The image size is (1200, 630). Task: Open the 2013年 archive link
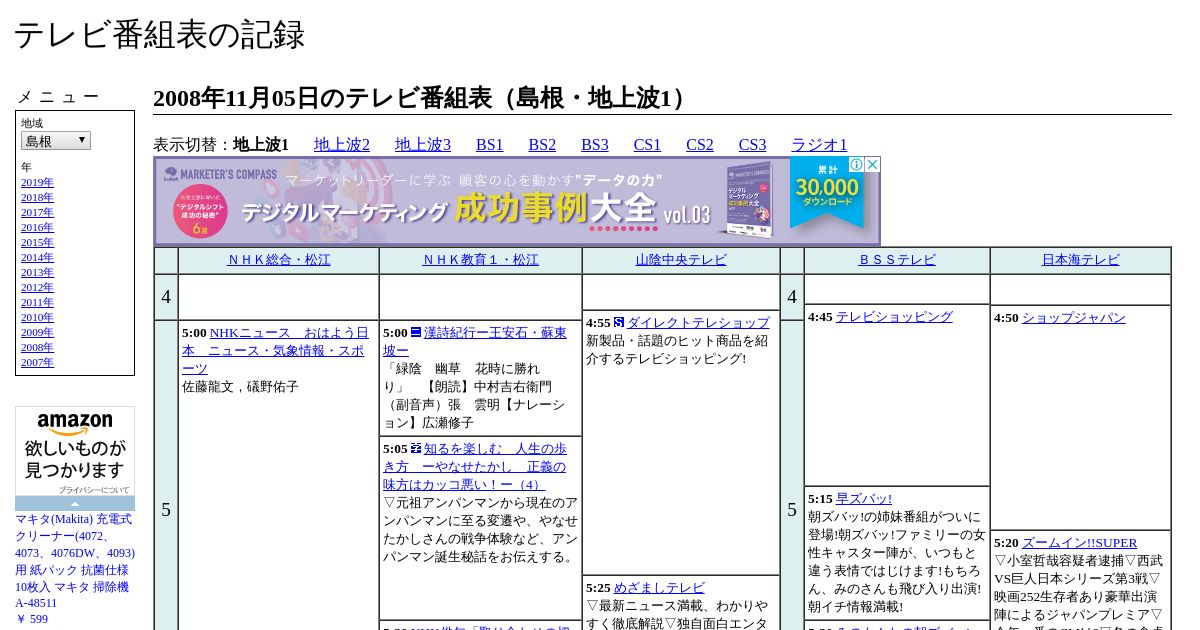point(37,272)
